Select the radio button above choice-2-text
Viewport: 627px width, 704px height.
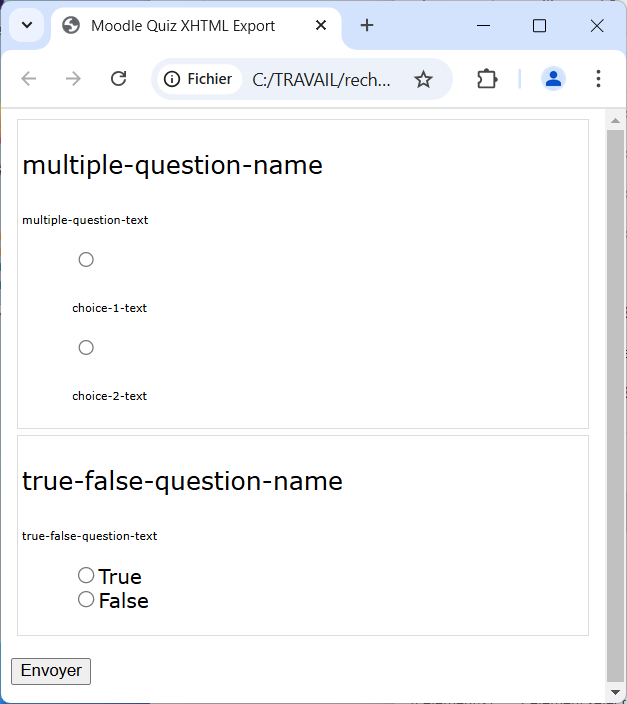point(86,348)
